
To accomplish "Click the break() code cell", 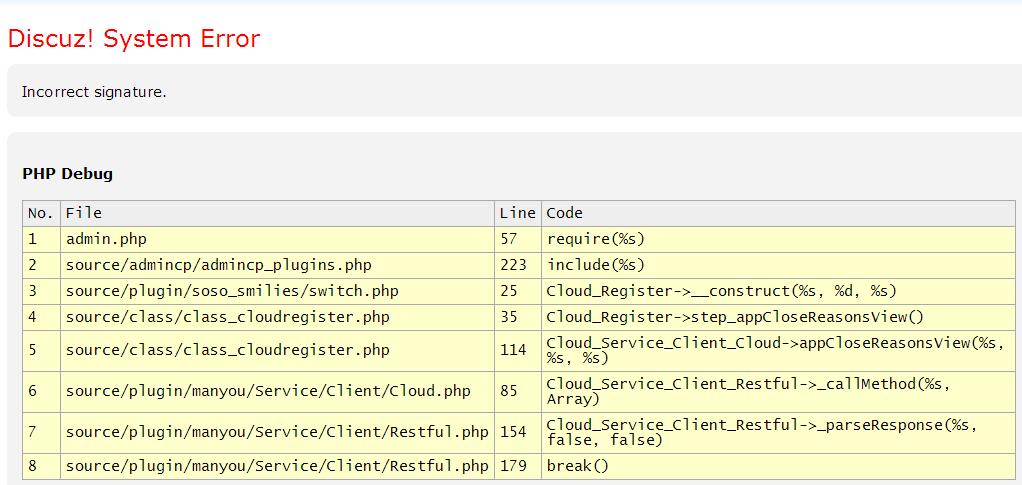I will tap(577, 466).
